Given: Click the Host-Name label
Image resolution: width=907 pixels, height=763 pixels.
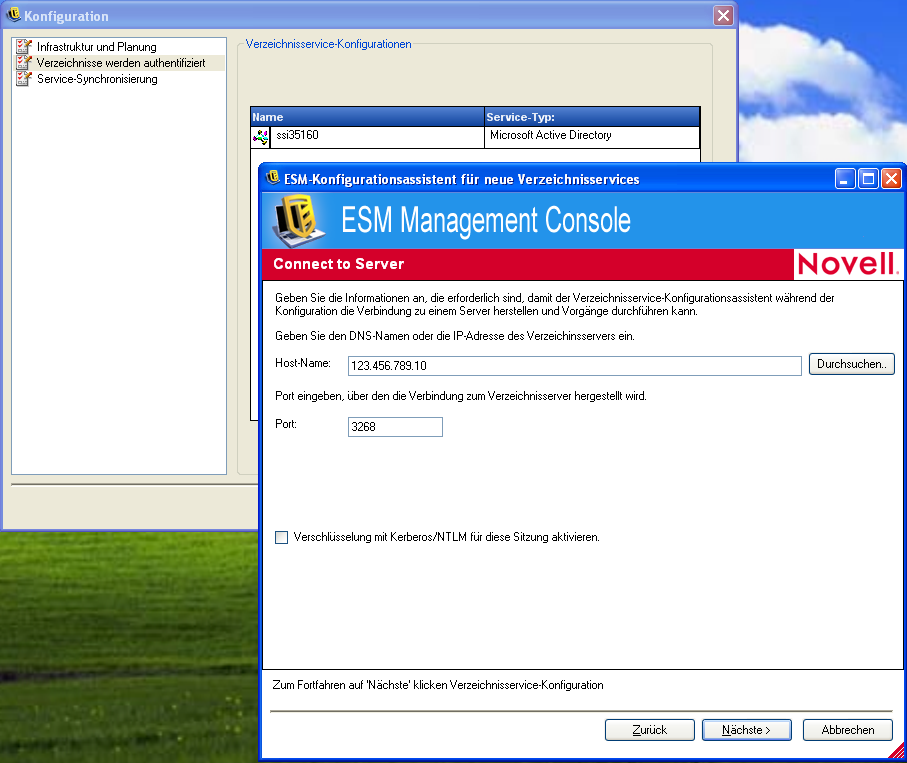Looking at the screenshot, I should [303, 363].
